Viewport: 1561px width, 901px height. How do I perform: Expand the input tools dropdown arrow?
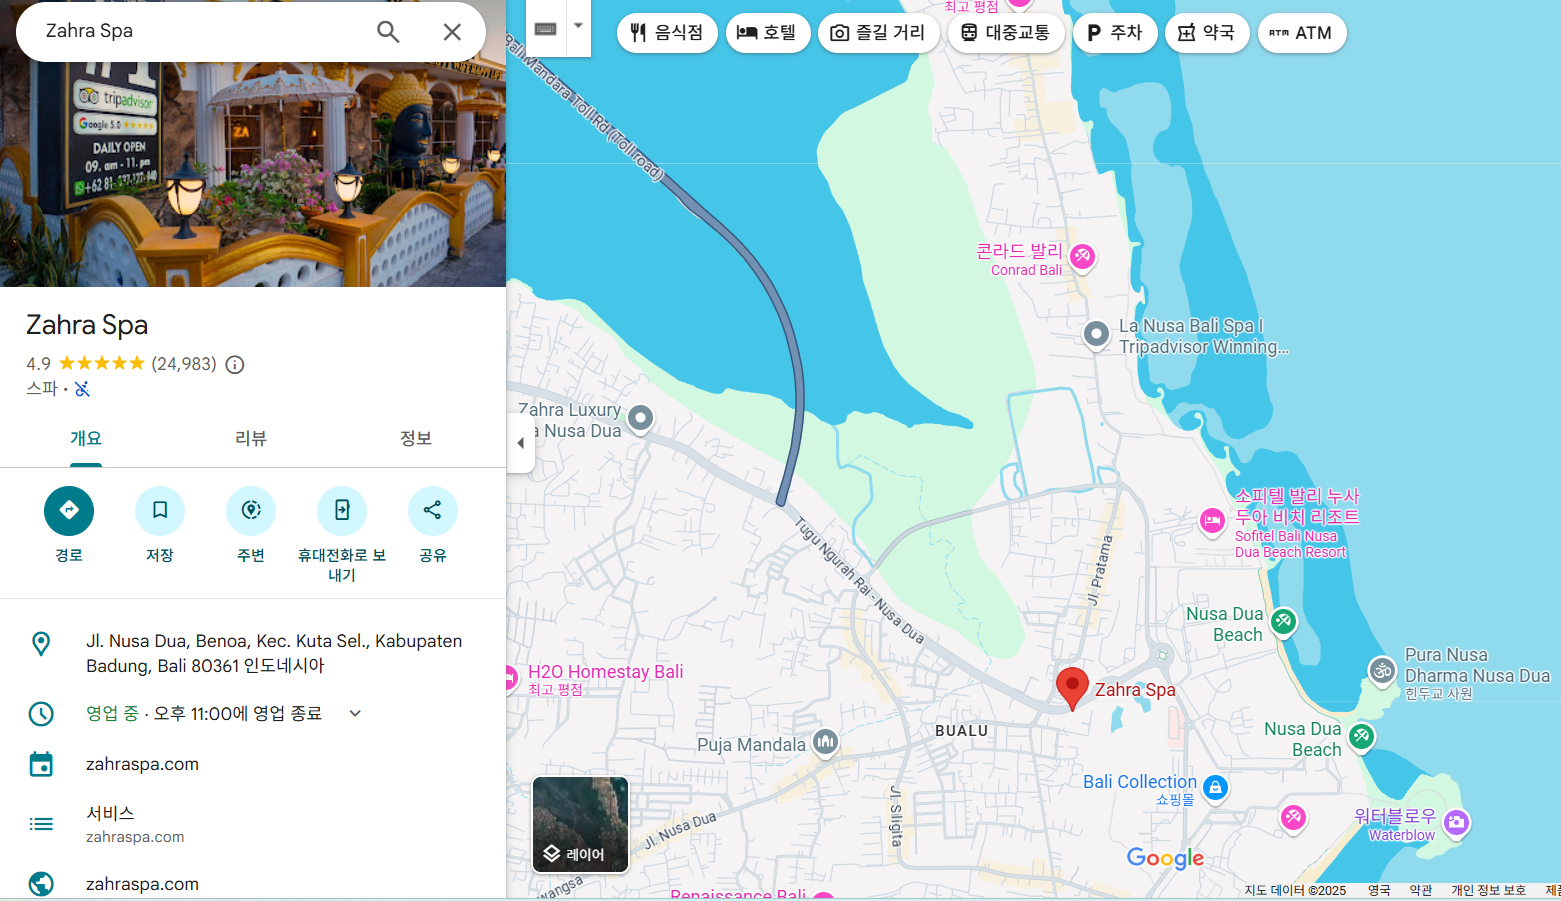coord(578,26)
